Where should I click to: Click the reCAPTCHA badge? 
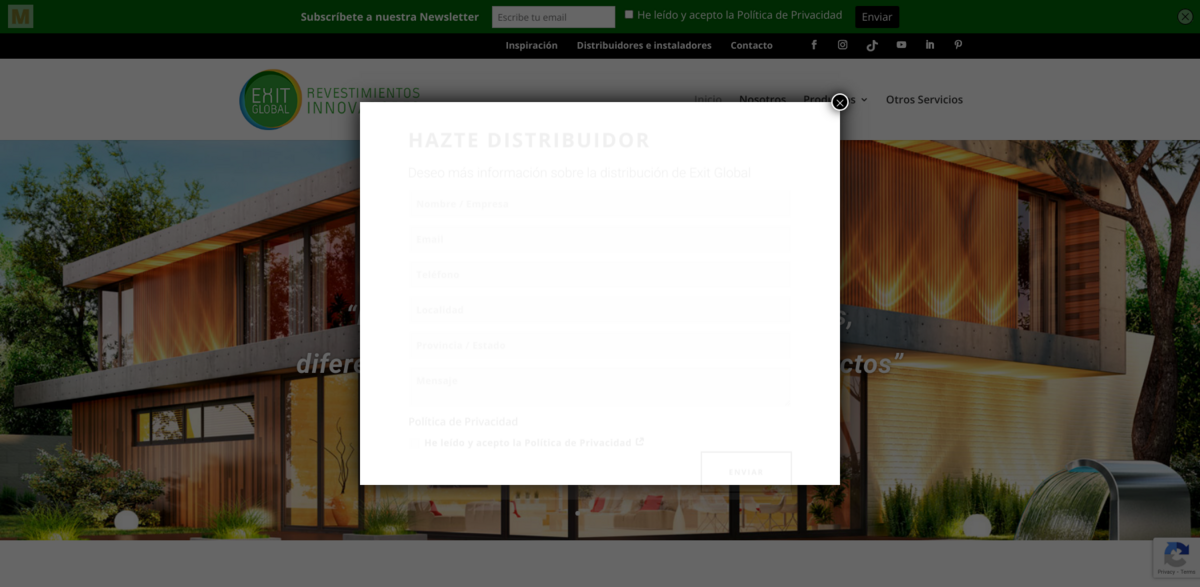(x=1176, y=557)
